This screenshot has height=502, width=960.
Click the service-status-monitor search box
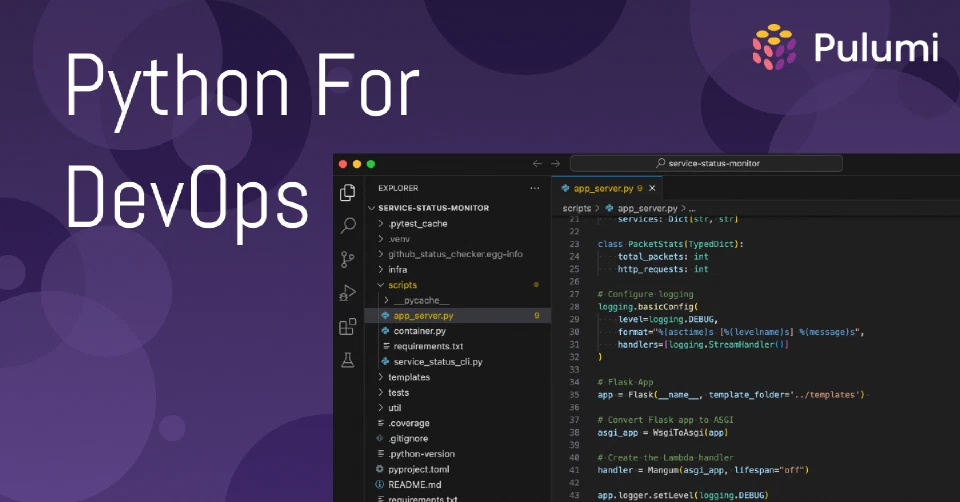click(706, 163)
